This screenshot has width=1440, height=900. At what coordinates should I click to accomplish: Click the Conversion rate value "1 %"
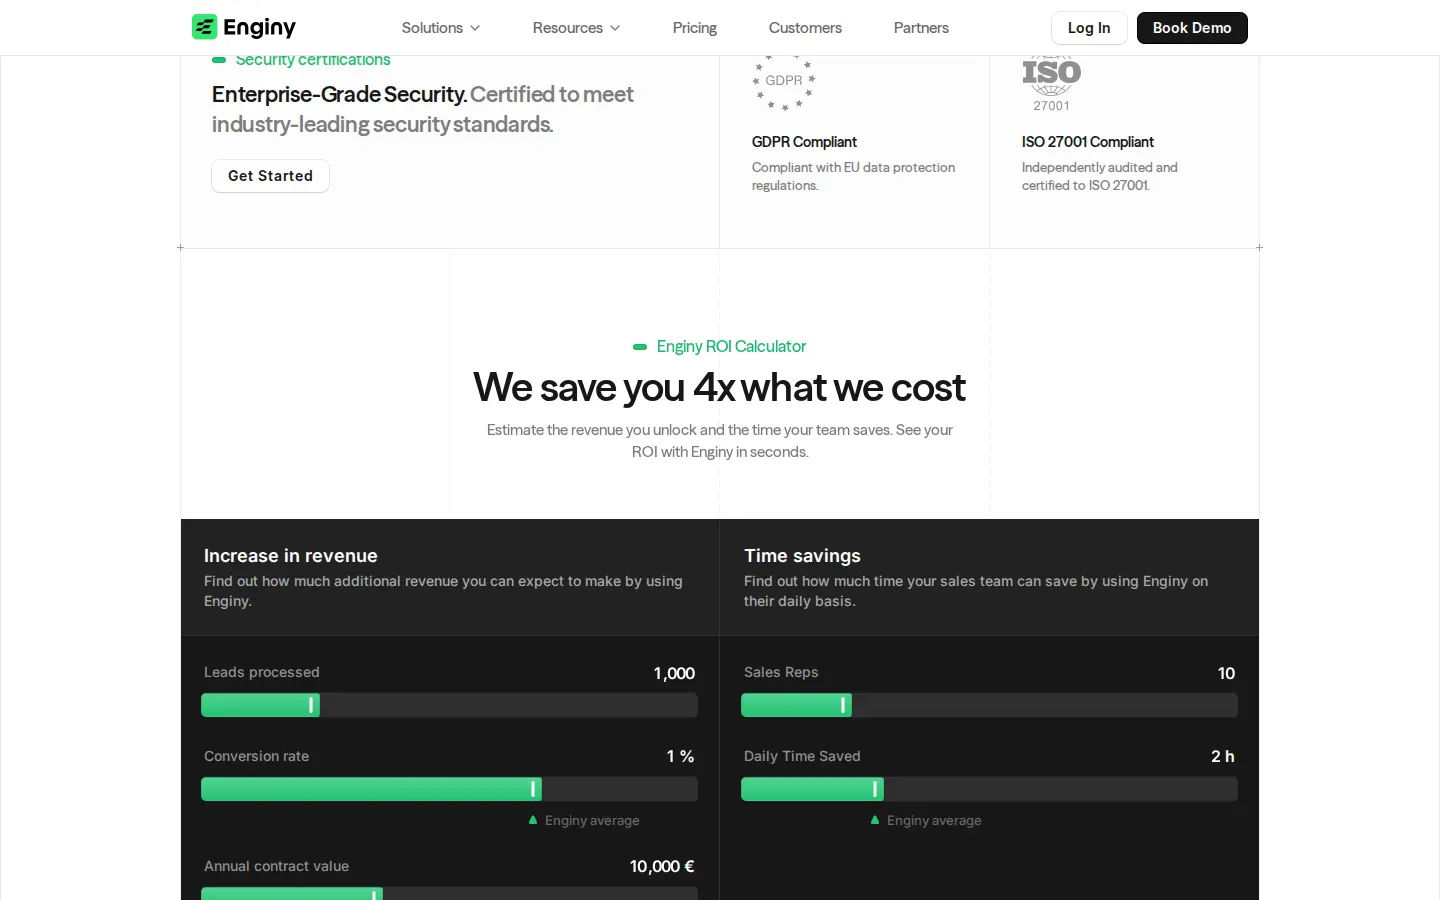click(680, 757)
